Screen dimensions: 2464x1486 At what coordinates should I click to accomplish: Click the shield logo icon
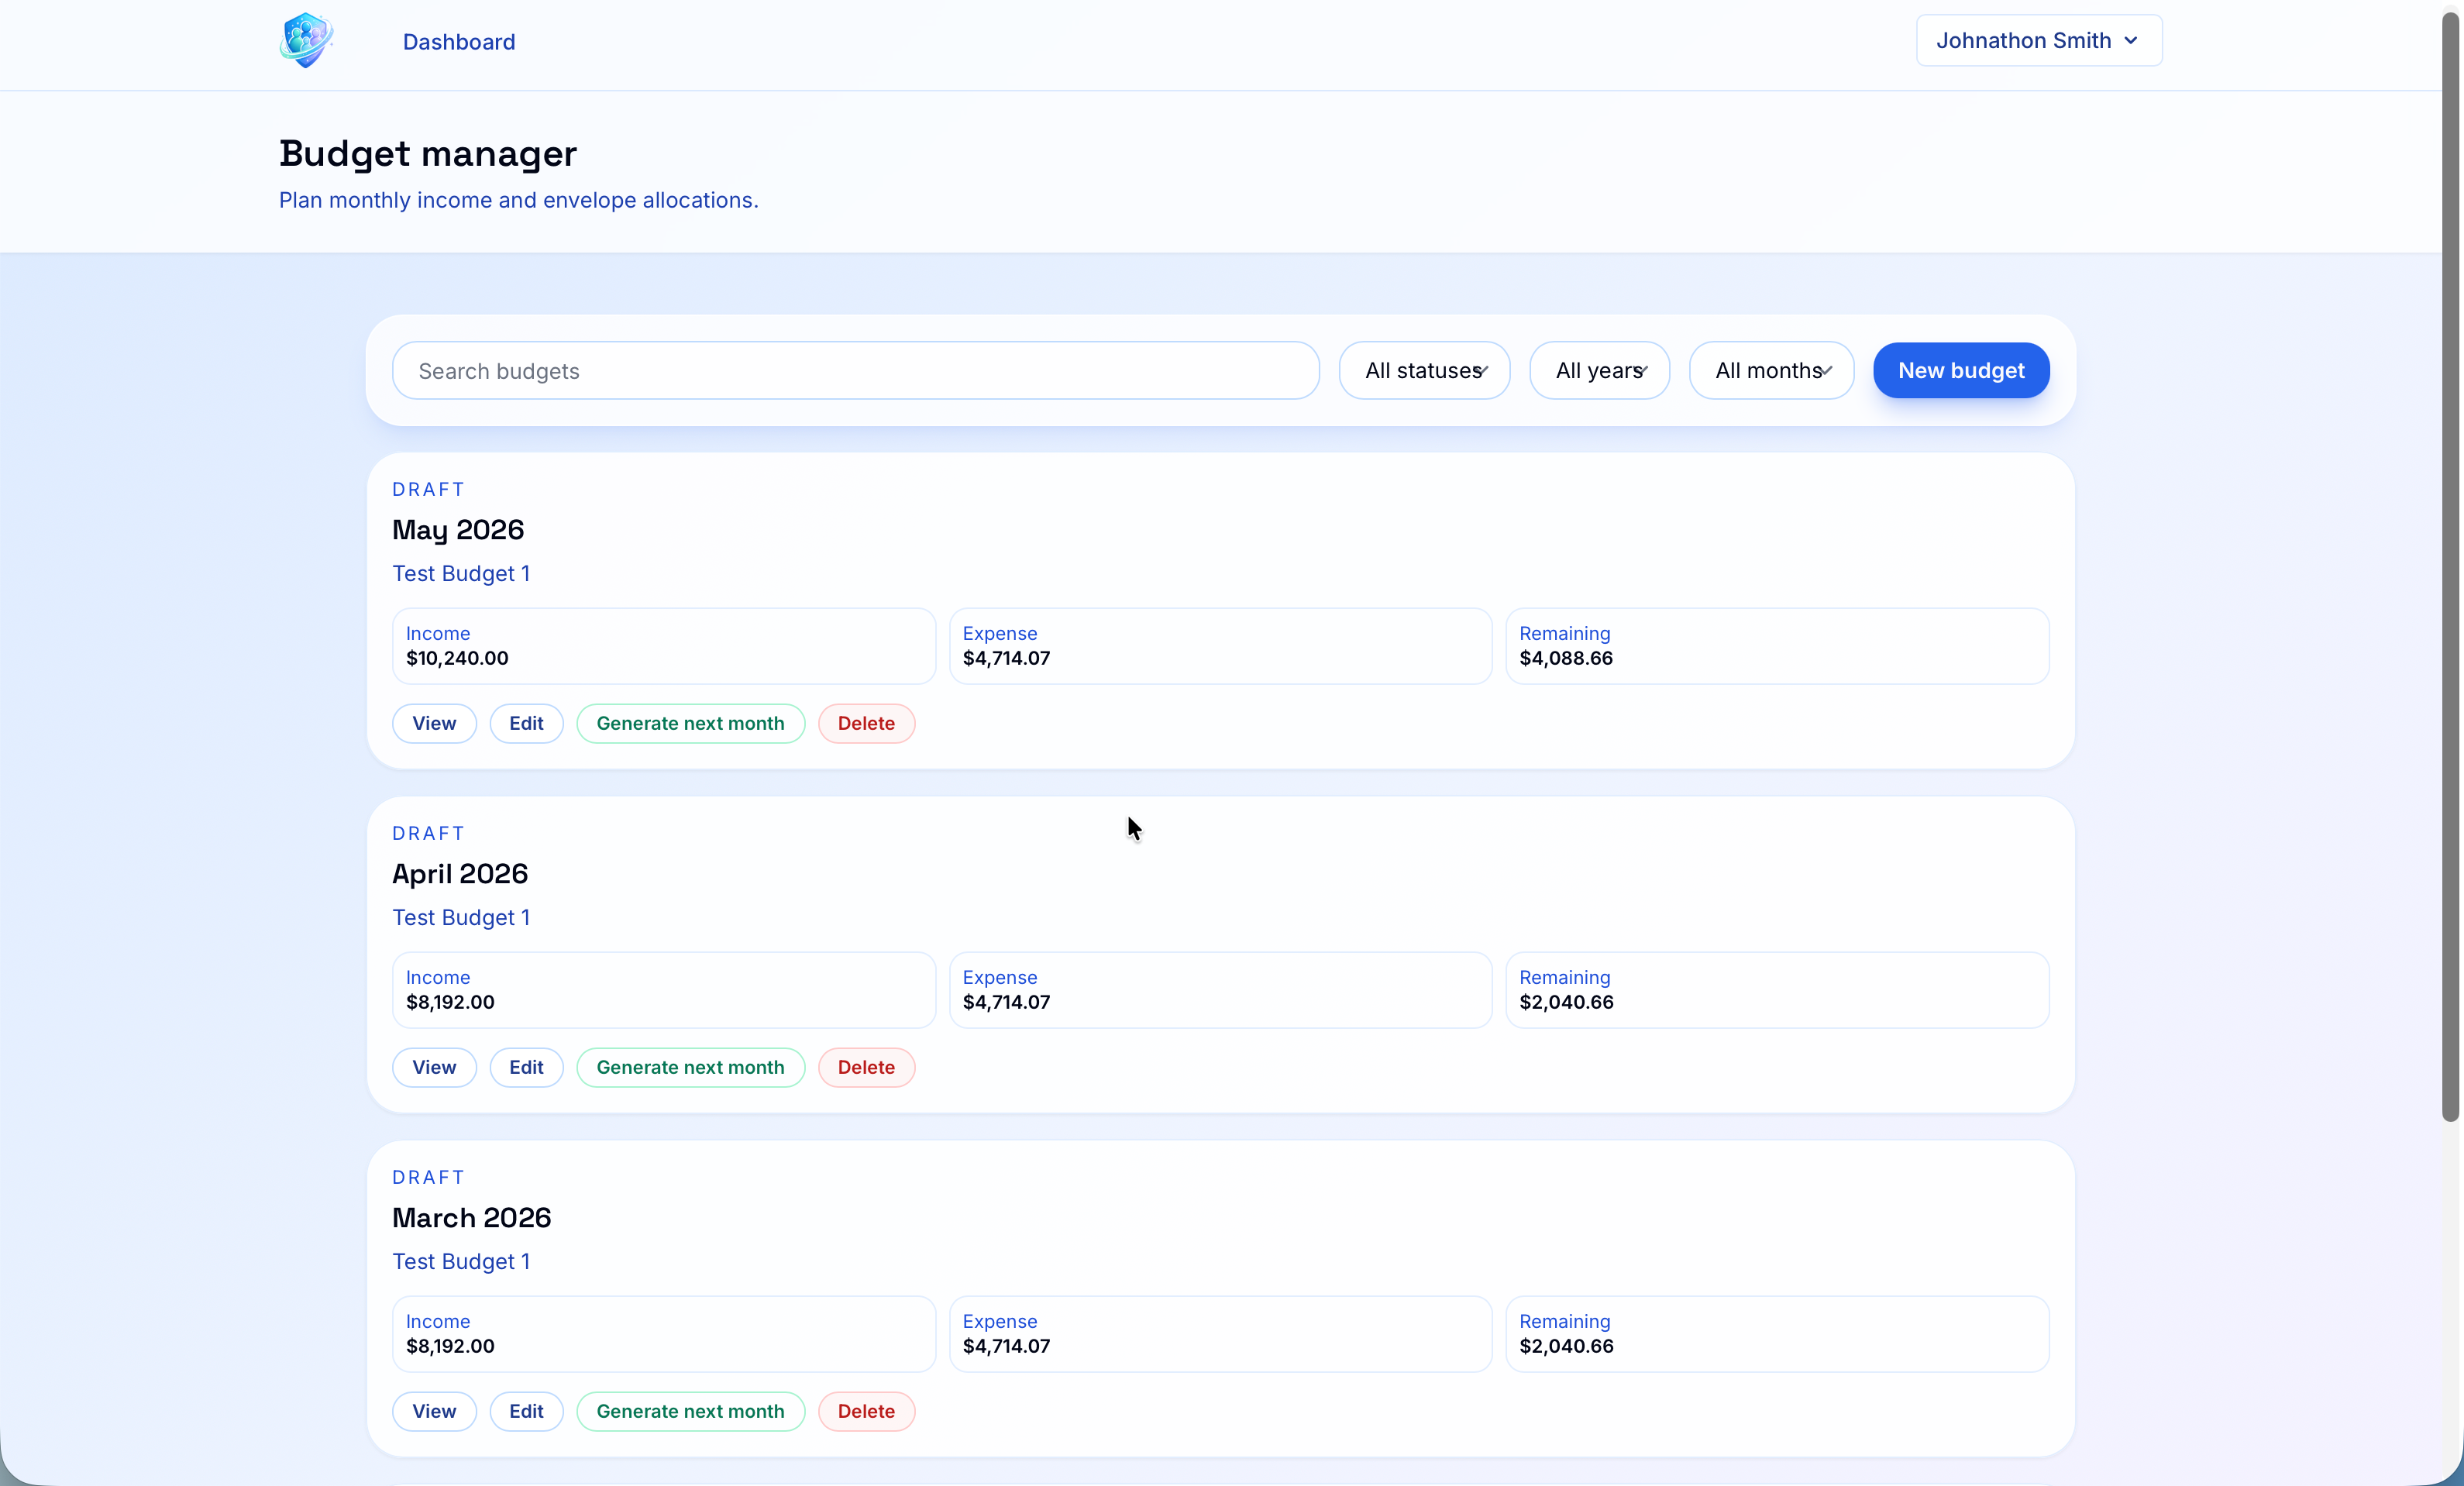[305, 41]
